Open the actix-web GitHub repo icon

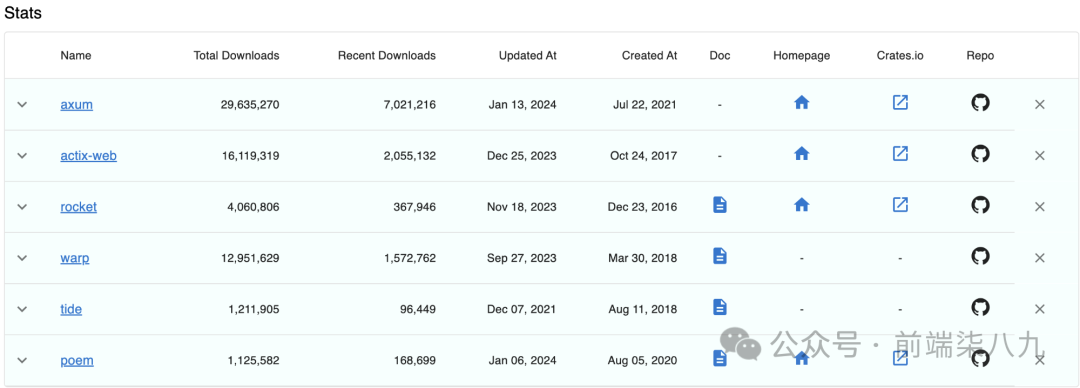[980, 154]
